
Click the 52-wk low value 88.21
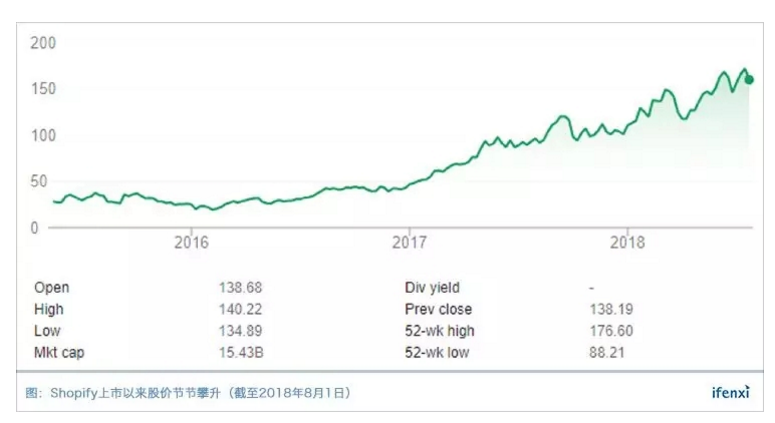tap(607, 353)
